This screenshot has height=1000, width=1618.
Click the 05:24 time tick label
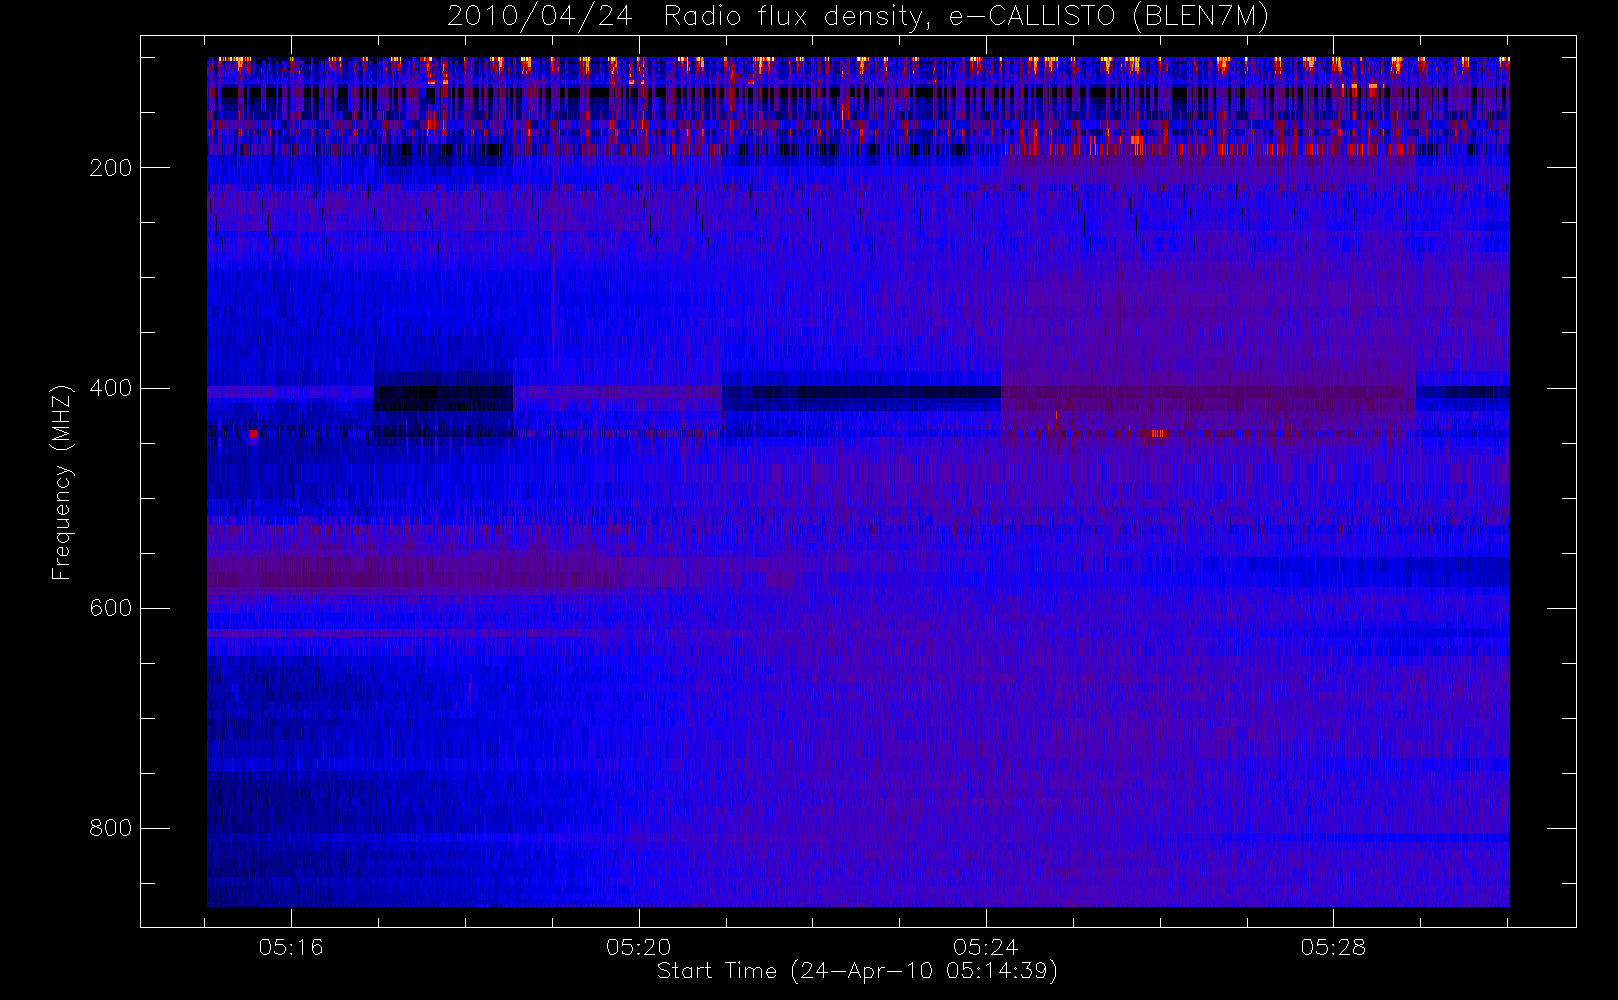(x=986, y=947)
